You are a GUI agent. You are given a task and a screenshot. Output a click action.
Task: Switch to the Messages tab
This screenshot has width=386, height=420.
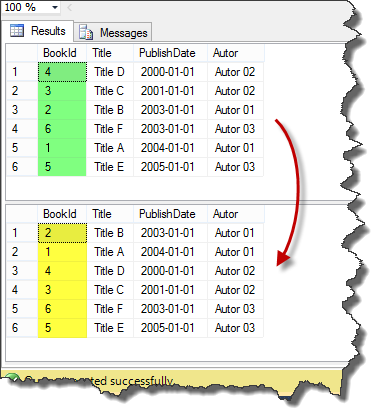[113, 33]
